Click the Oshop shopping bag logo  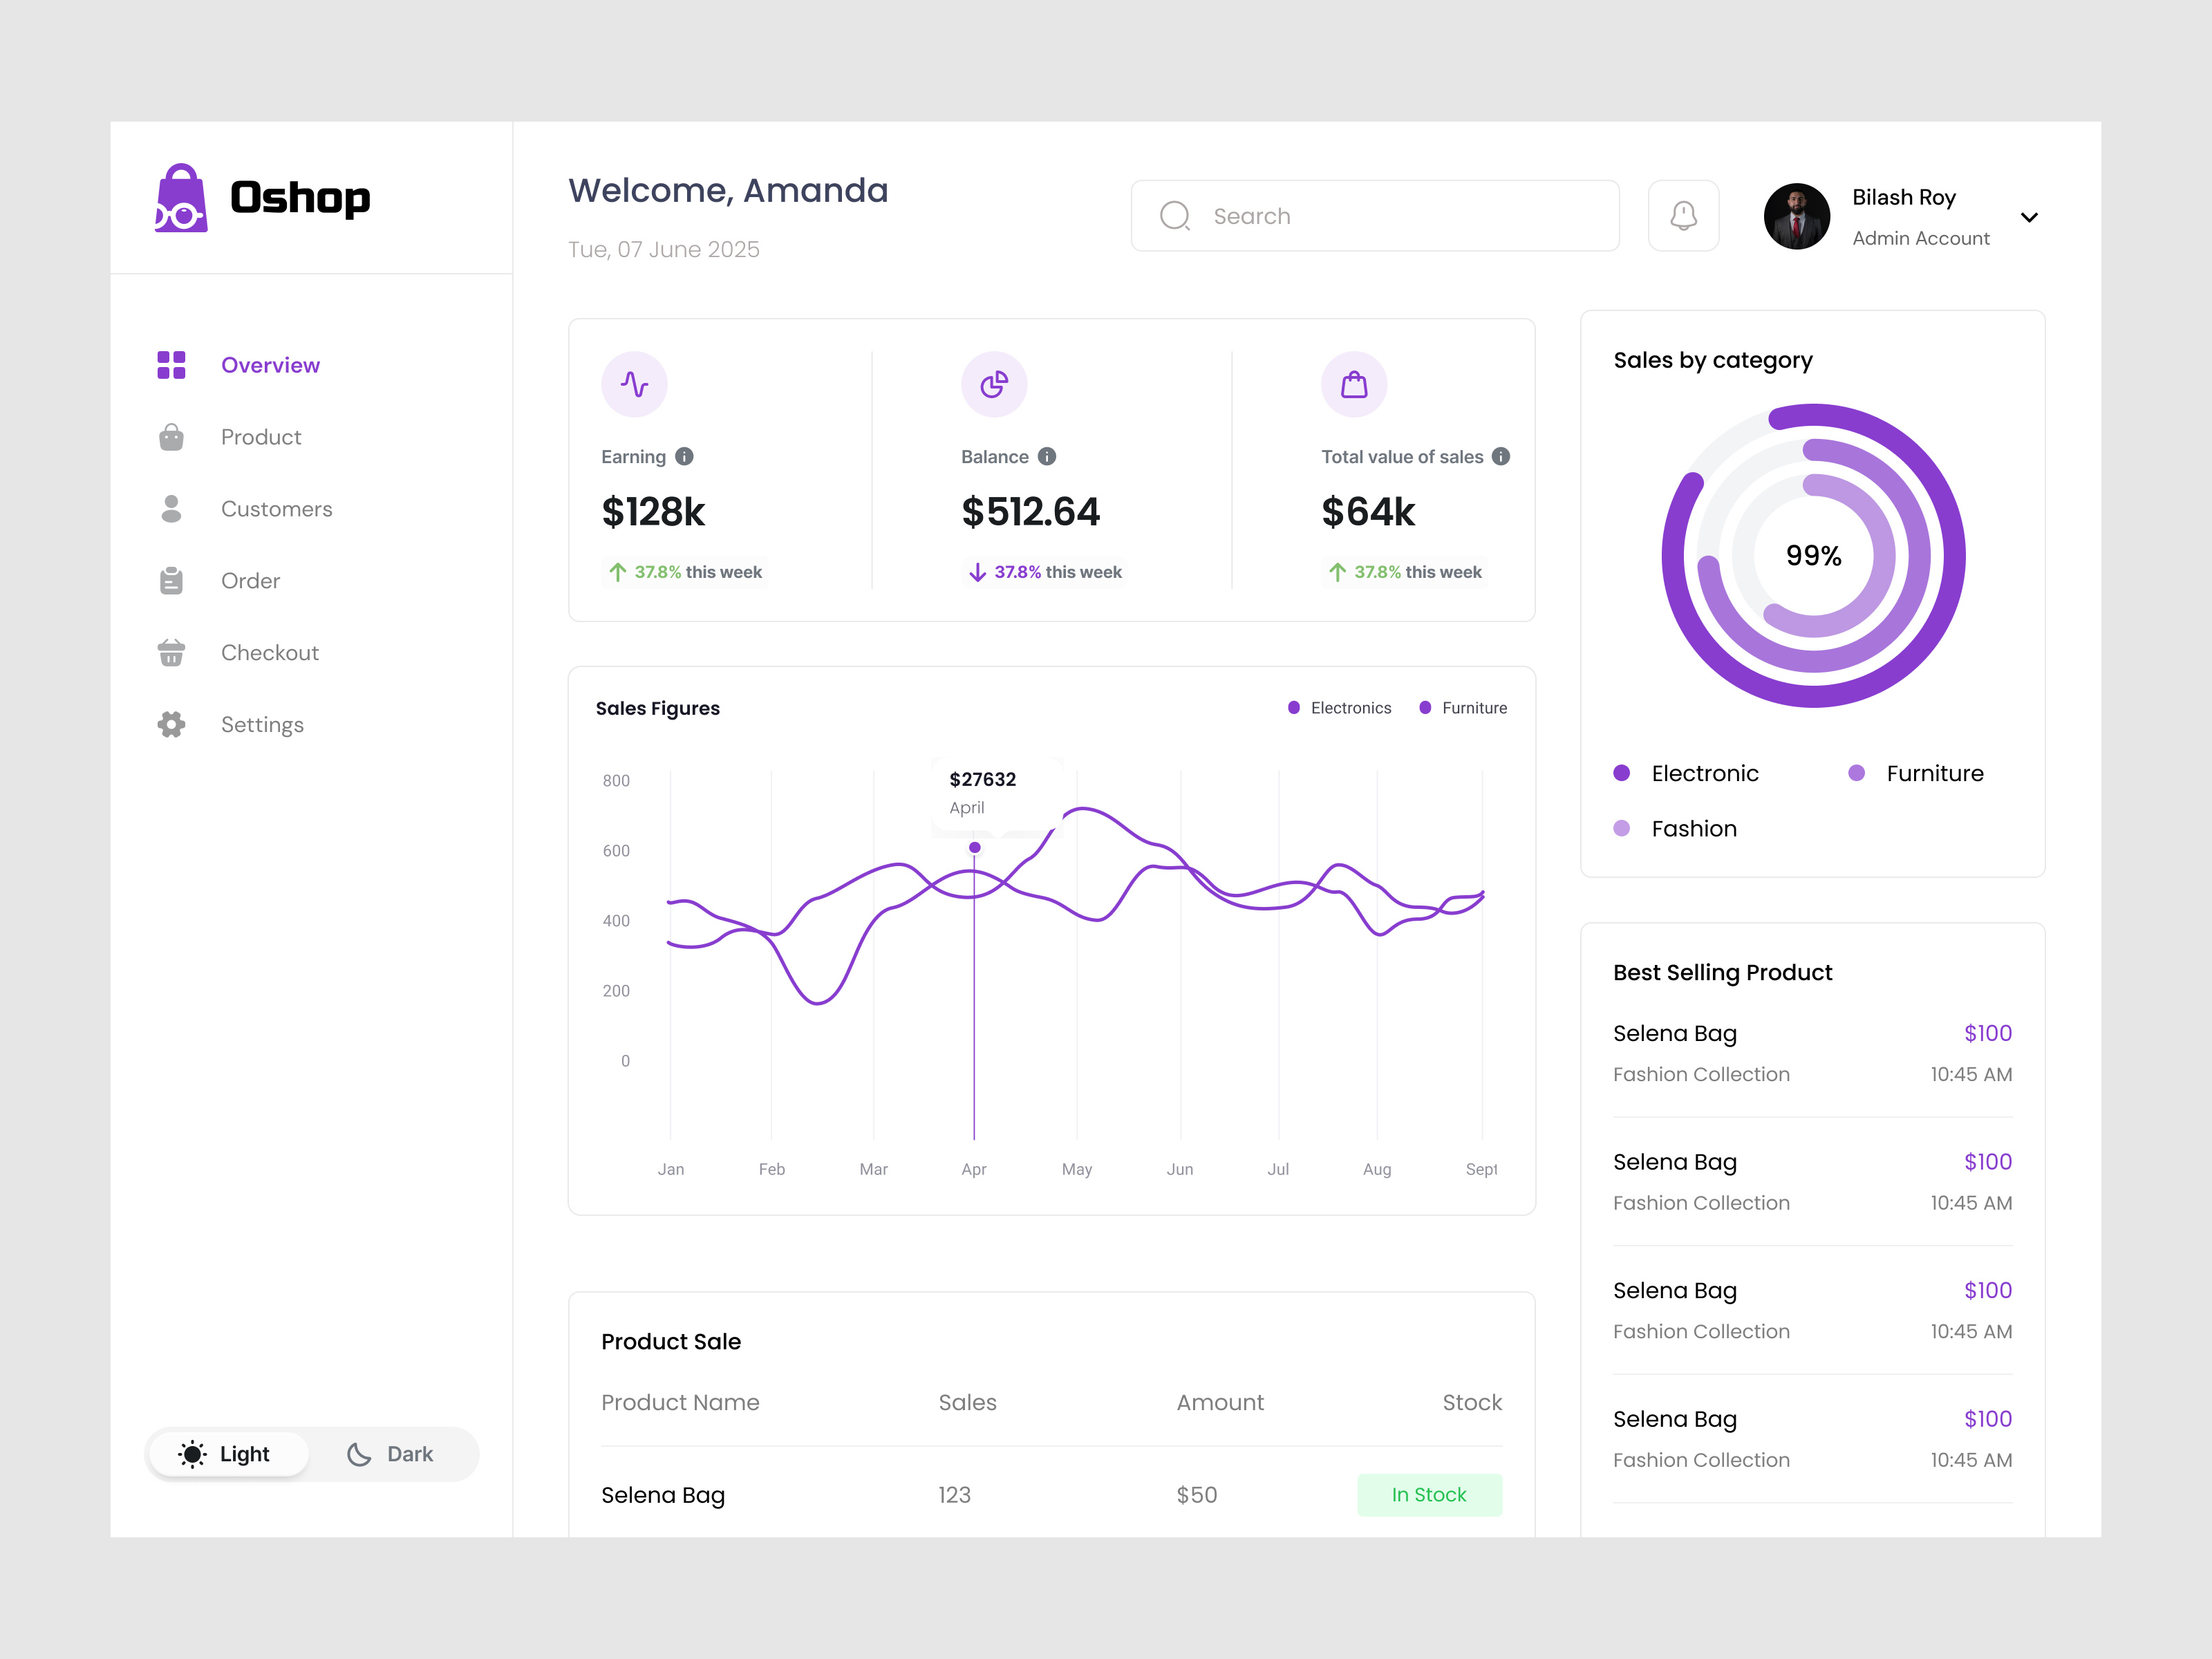(x=181, y=199)
